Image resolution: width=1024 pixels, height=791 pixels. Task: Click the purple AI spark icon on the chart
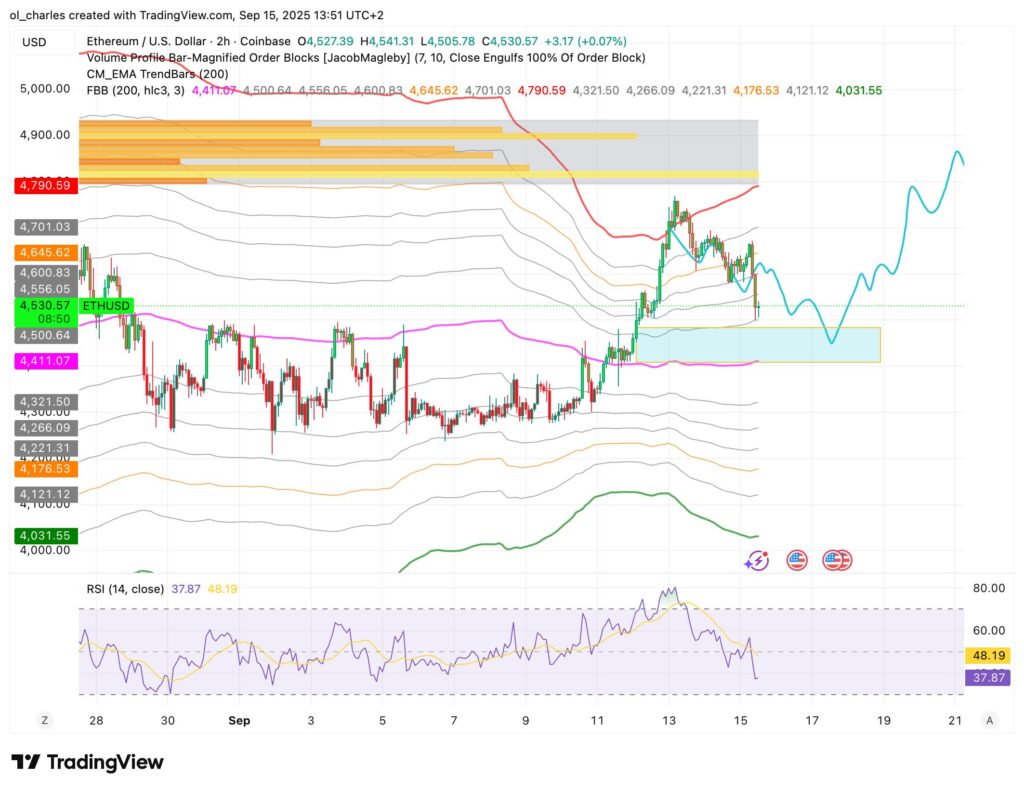click(x=757, y=560)
